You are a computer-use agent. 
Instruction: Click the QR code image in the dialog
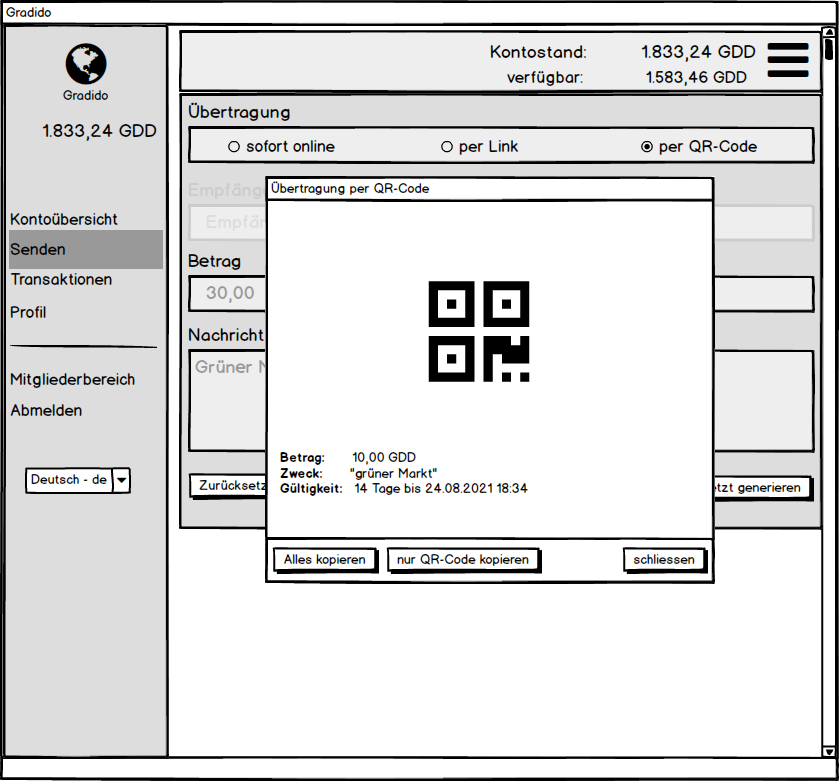click(x=478, y=330)
